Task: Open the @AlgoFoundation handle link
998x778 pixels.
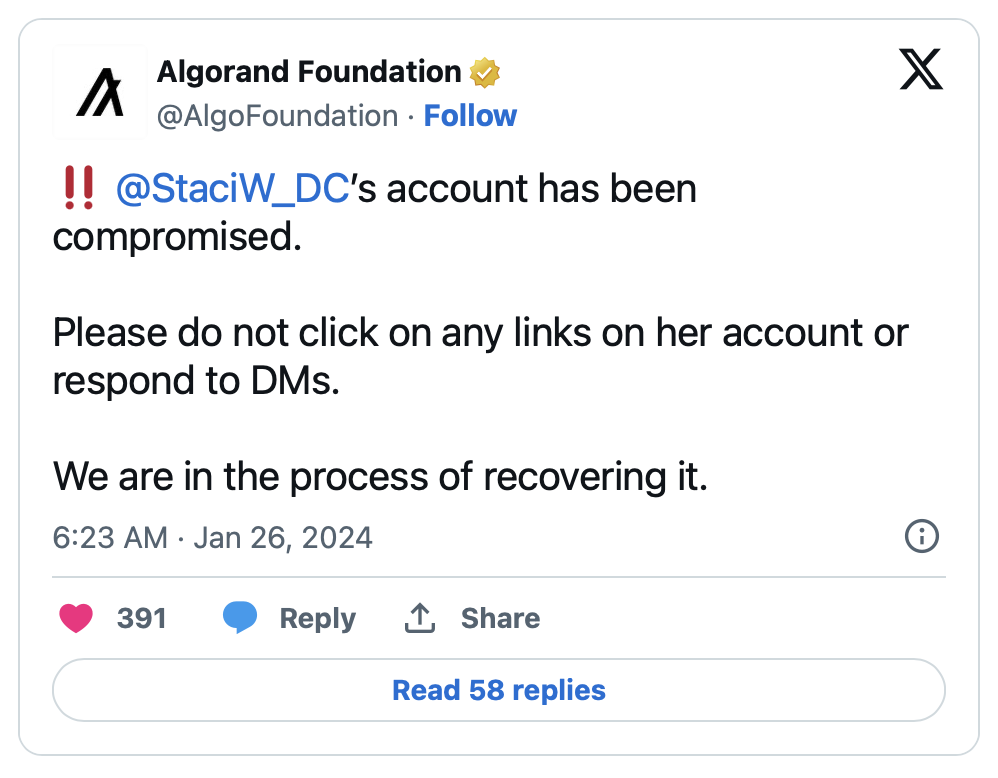Action: (x=277, y=116)
